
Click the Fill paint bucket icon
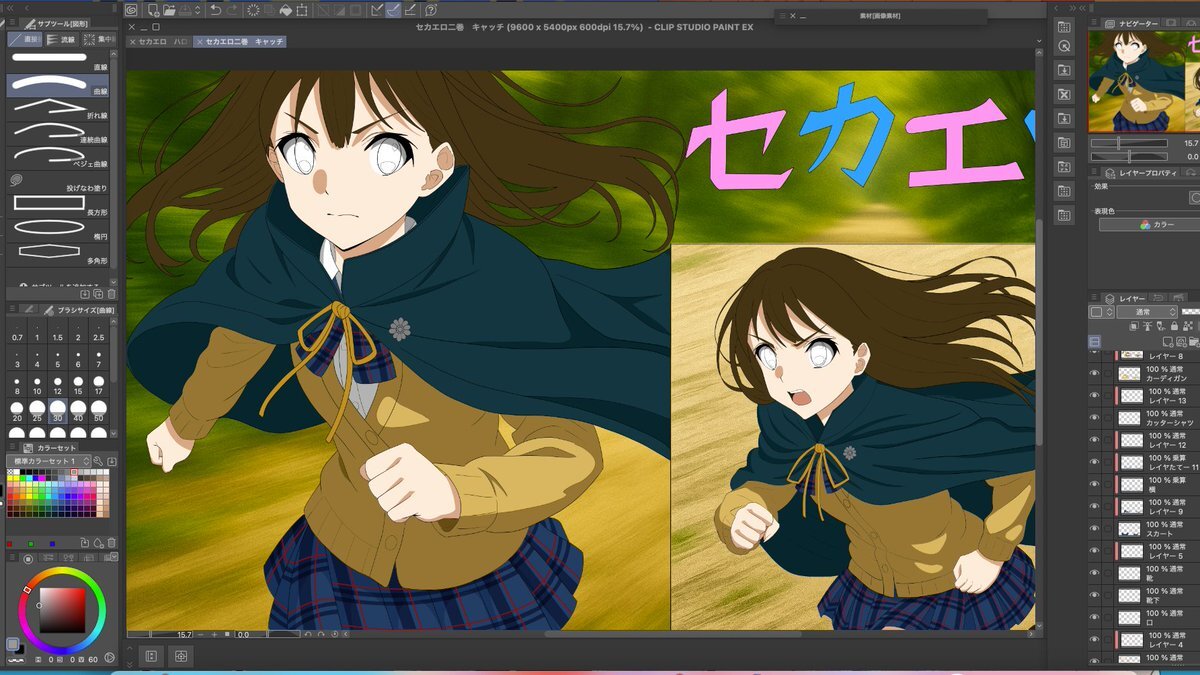(285, 10)
